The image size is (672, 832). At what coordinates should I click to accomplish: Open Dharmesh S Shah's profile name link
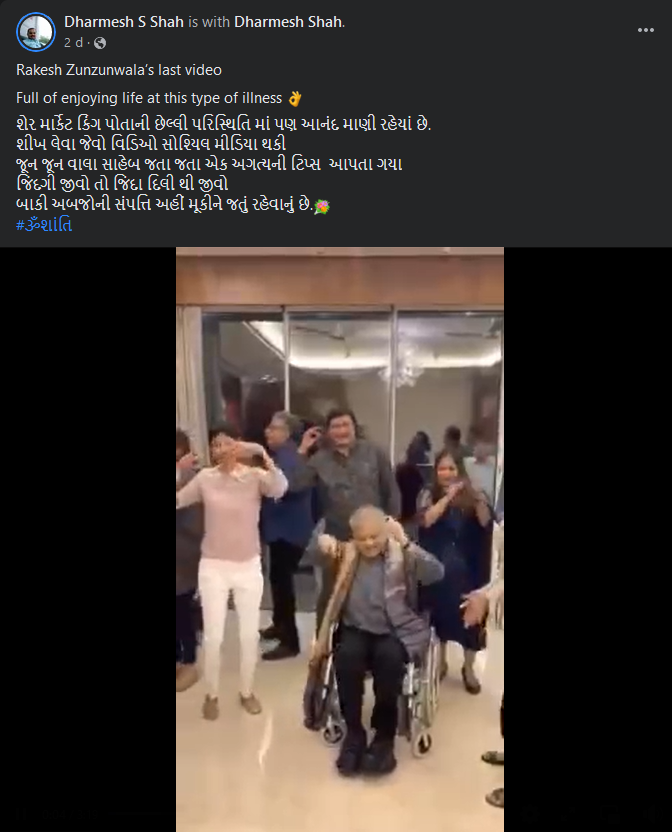(124, 22)
